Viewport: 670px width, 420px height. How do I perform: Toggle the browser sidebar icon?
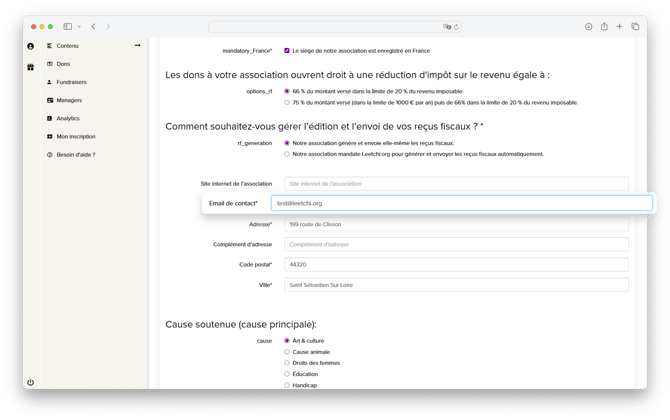tap(68, 26)
